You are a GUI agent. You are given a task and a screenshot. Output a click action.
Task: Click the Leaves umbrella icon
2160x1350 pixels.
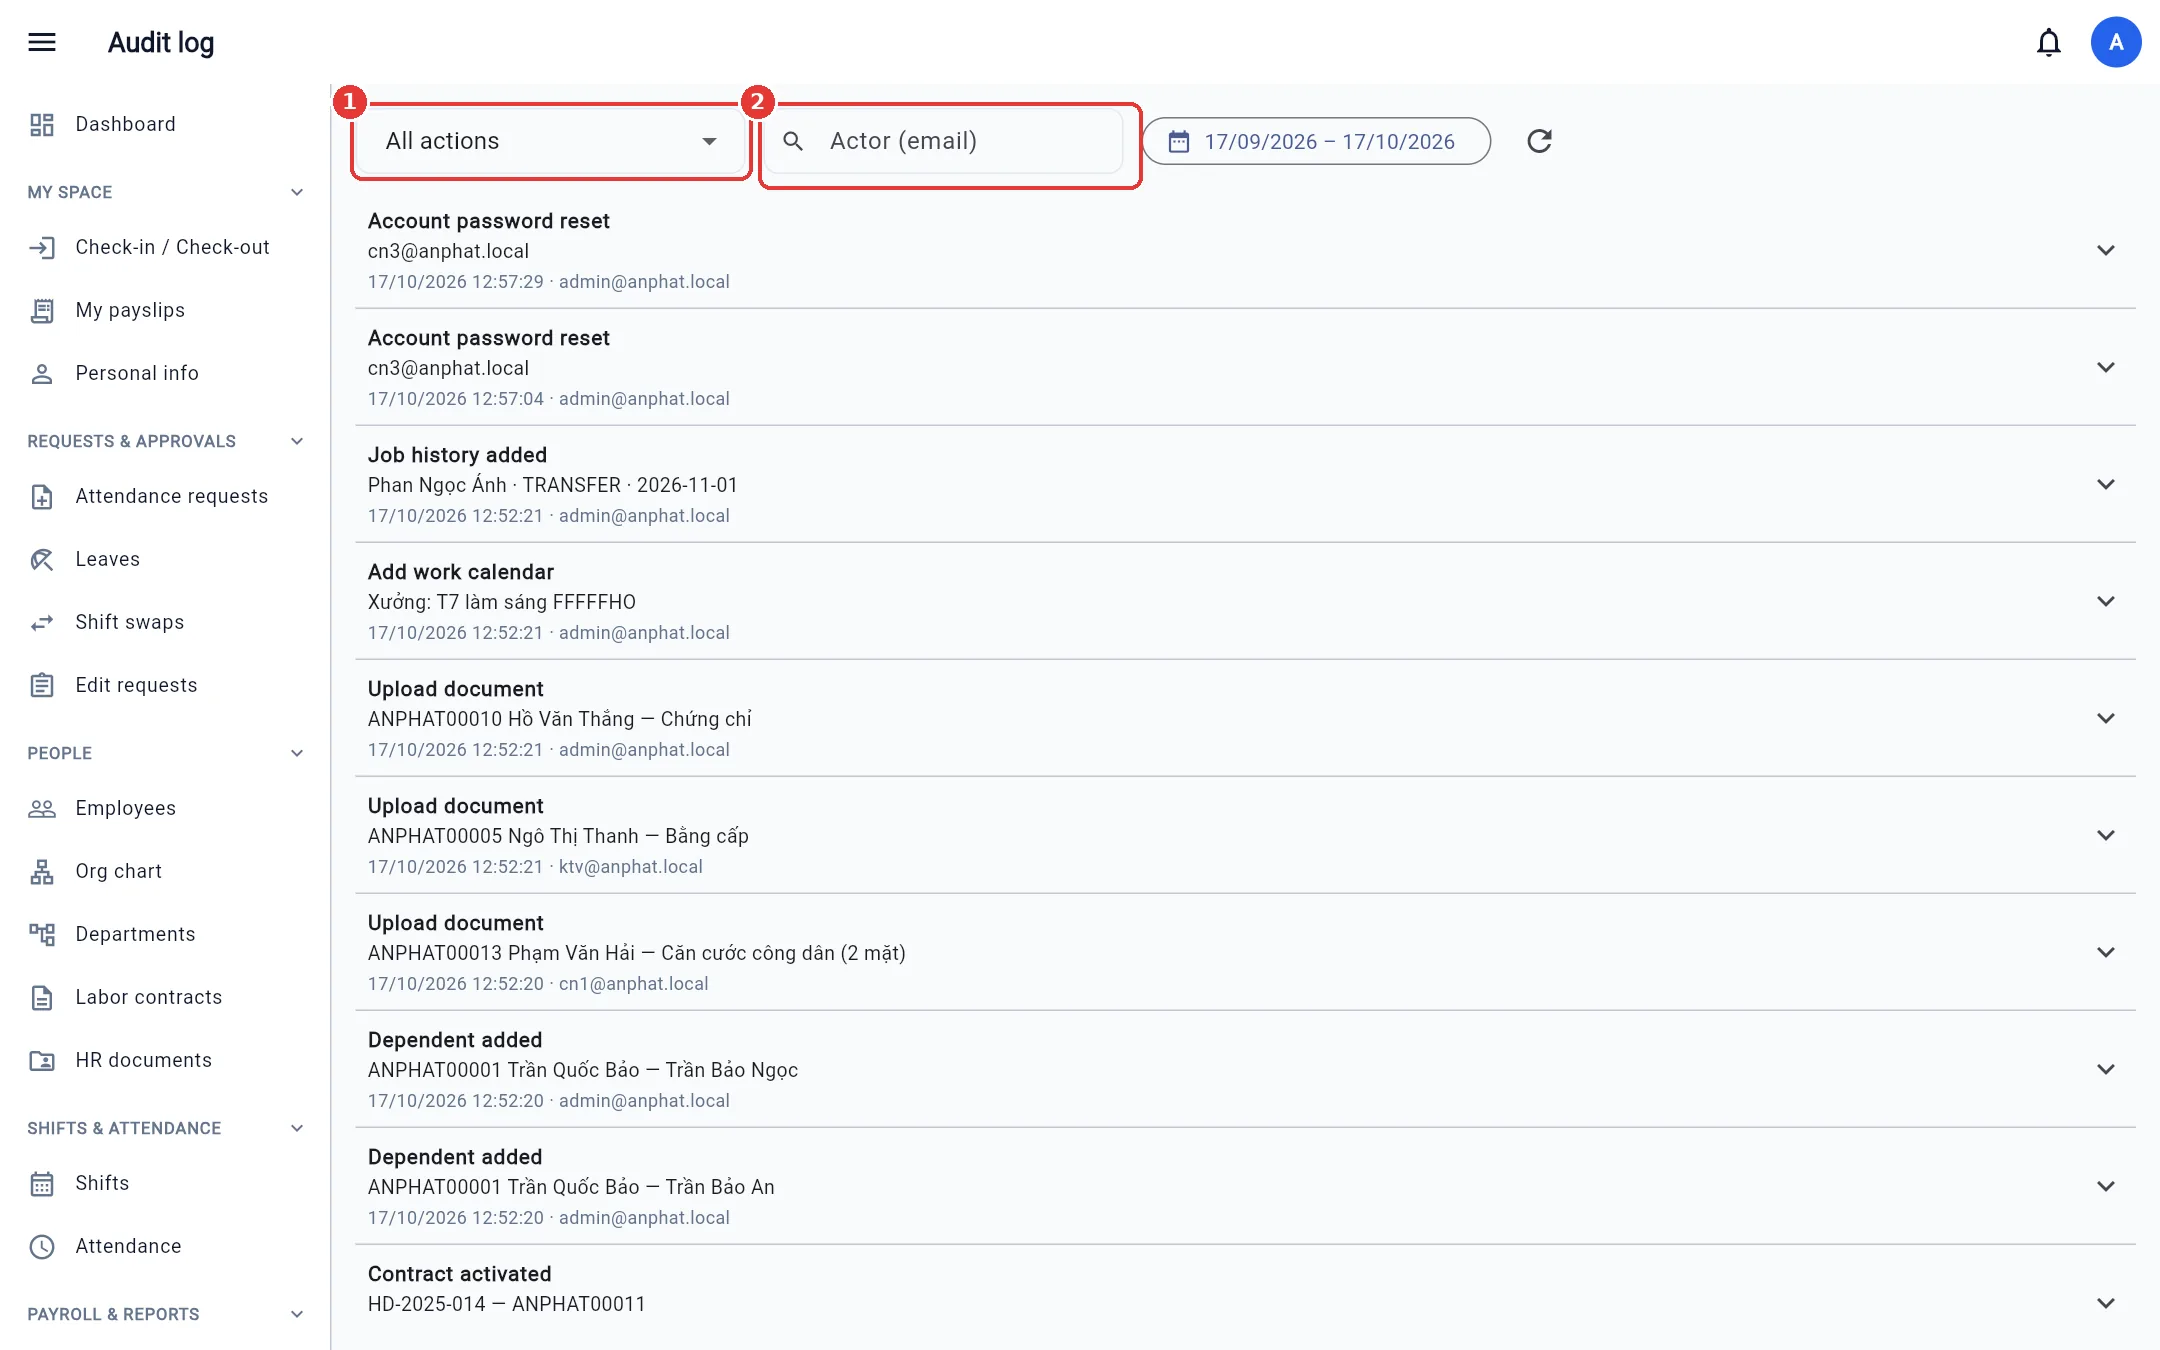pos(42,559)
